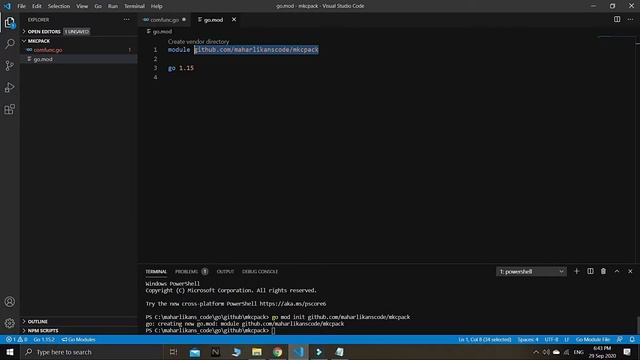Screen dimensions: 640x360
Task: Open the Edit menu
Action: click(x=37, y=6)
